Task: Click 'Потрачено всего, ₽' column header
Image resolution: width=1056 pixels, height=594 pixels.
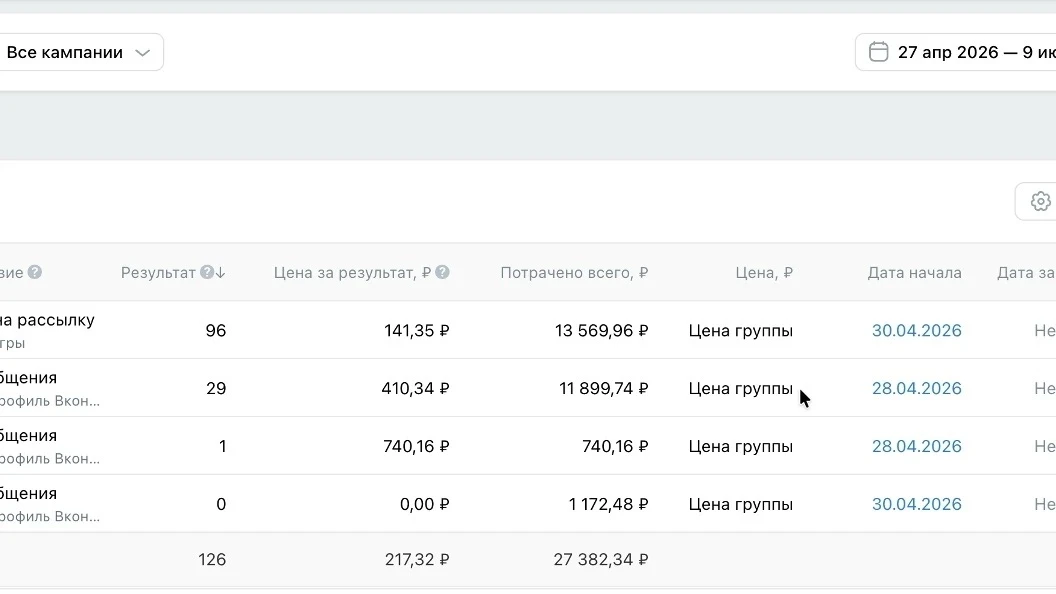Action: 574,273
